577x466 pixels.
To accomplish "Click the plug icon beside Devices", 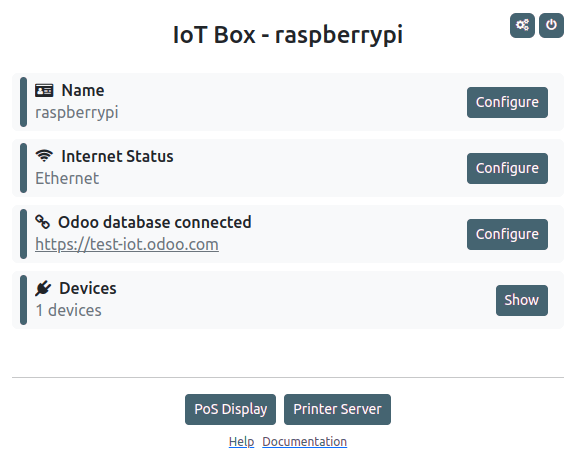I will click(x=43, y=288).
